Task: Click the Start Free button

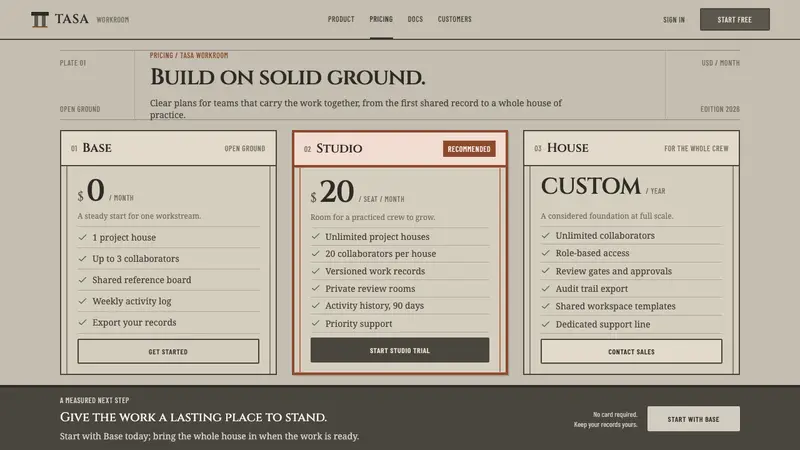Action: [735, 19]
